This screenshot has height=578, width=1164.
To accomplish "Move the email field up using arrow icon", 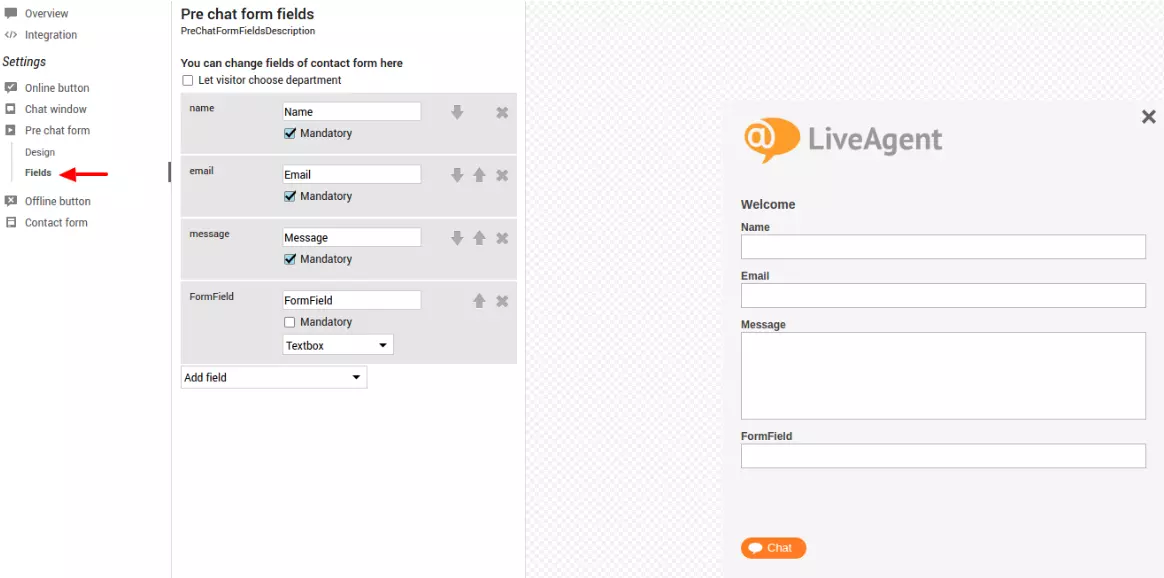I will (479, 174).
